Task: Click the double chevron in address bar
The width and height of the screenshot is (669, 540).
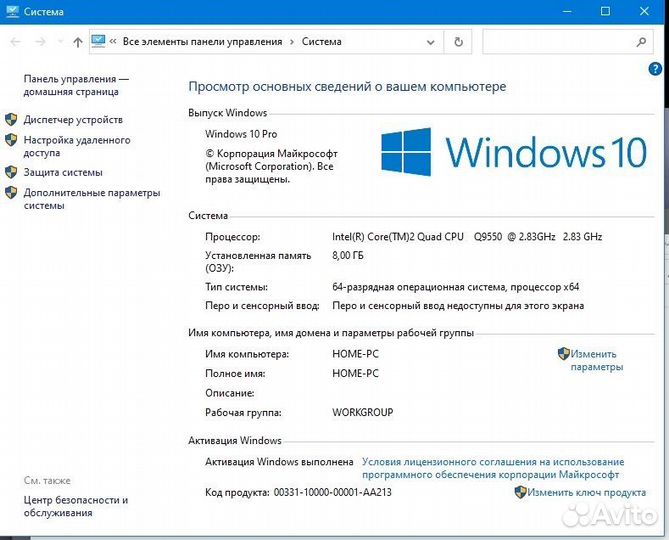Action: [x=113, y=41]
